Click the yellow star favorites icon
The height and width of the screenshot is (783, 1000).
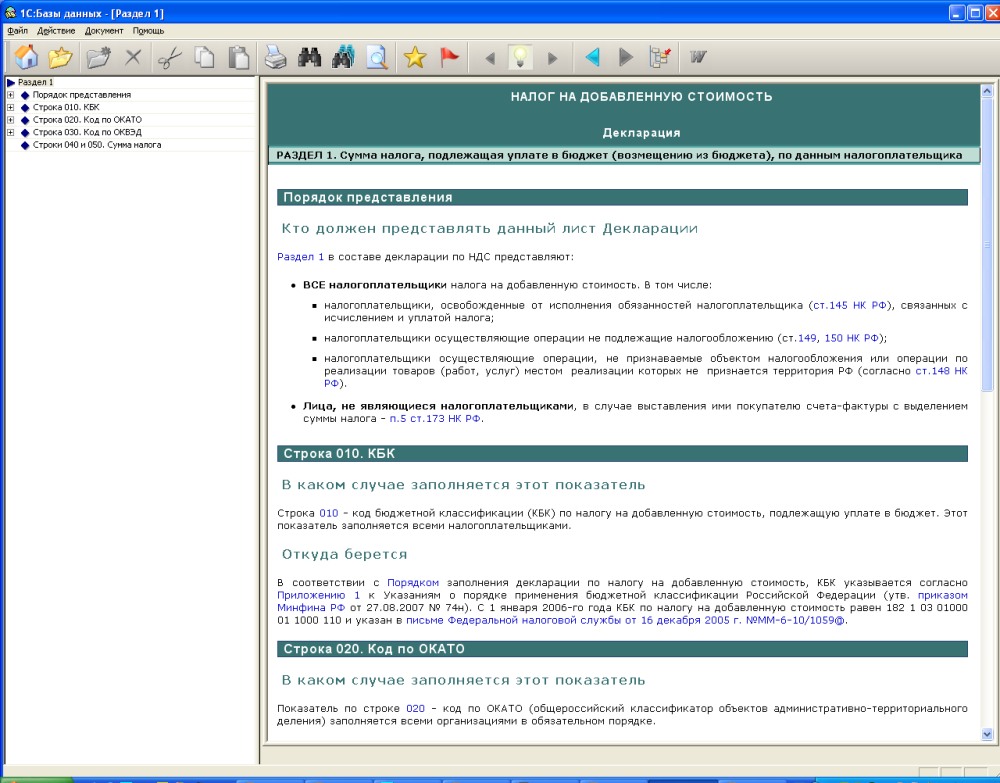click(415, 58)
